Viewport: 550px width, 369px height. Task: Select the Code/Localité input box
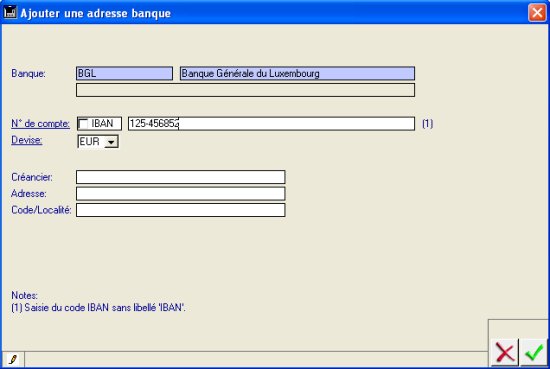tap(181, 210)
